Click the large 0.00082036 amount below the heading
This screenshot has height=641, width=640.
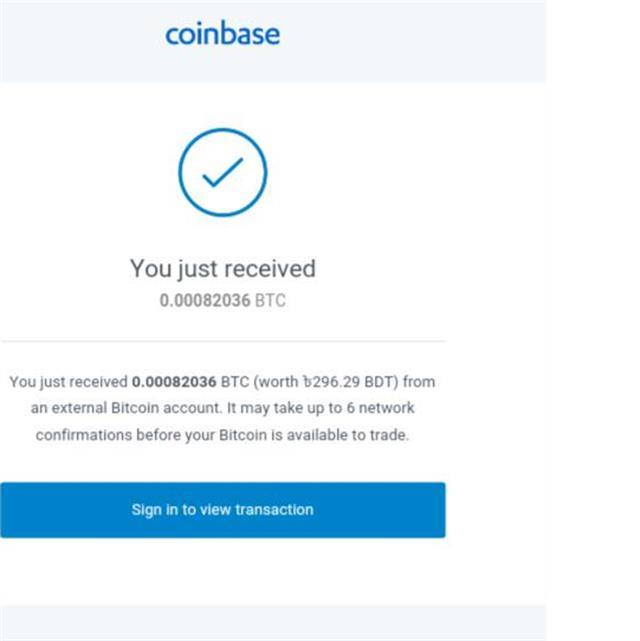tap(204, 300)
